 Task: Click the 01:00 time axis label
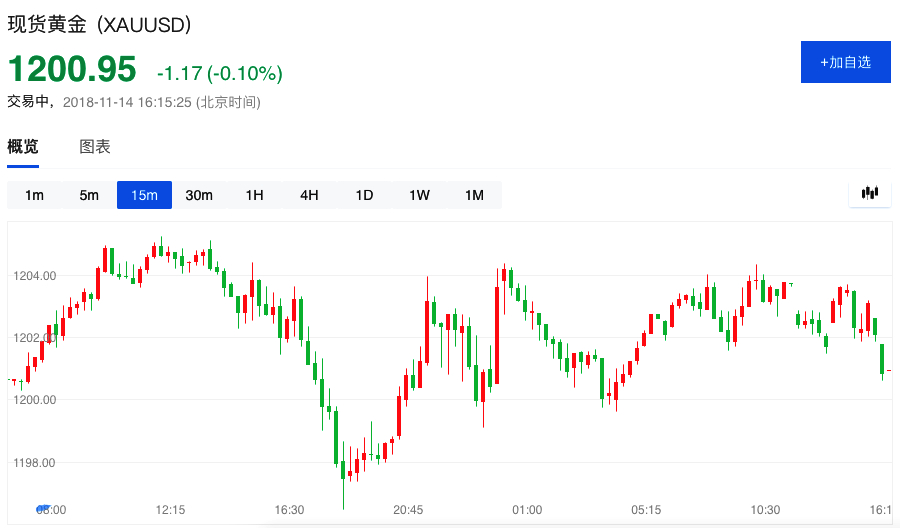527,510
